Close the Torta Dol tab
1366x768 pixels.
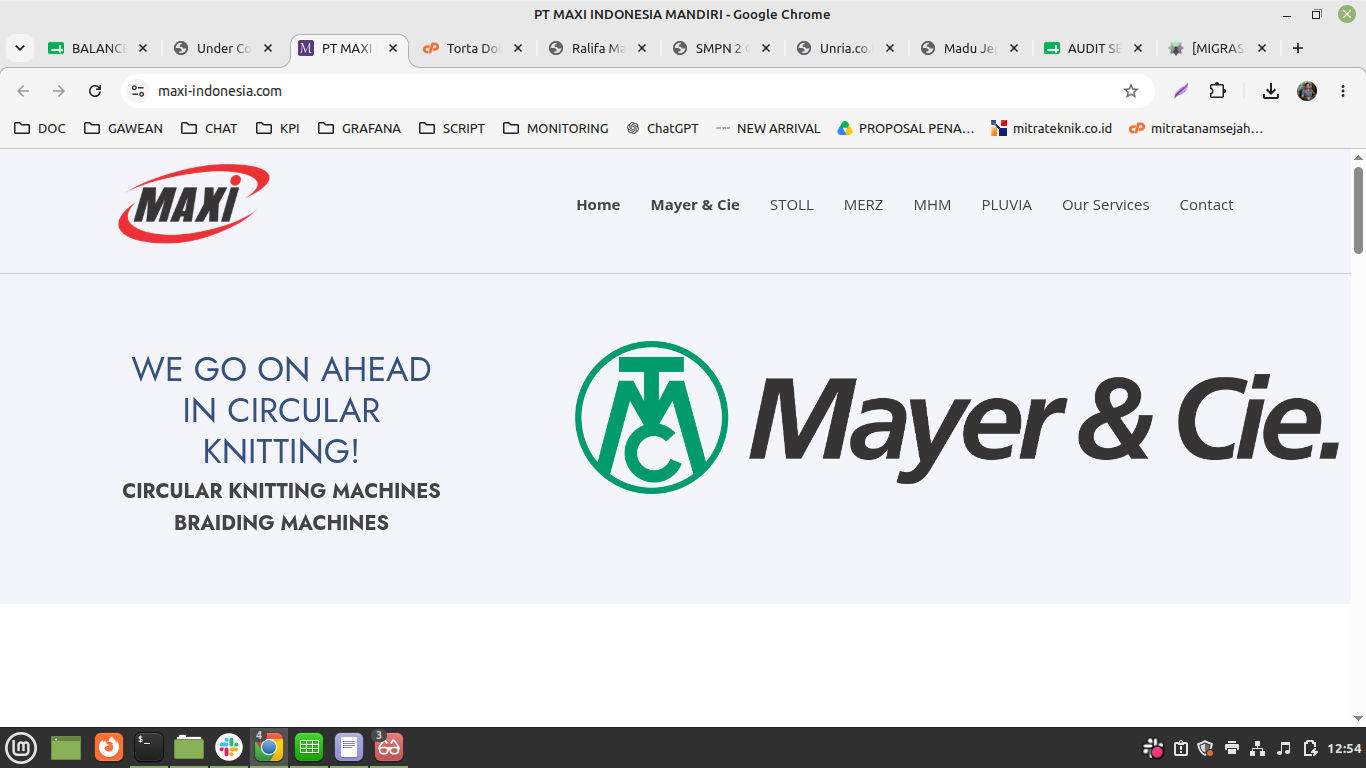point(517,48)
